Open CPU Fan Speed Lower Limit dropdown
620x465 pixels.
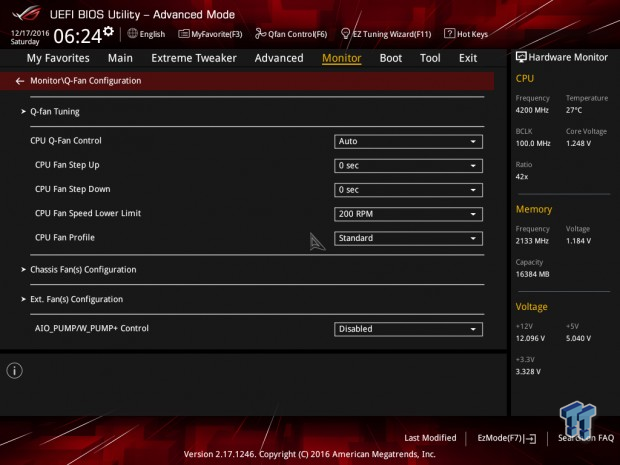408,214
